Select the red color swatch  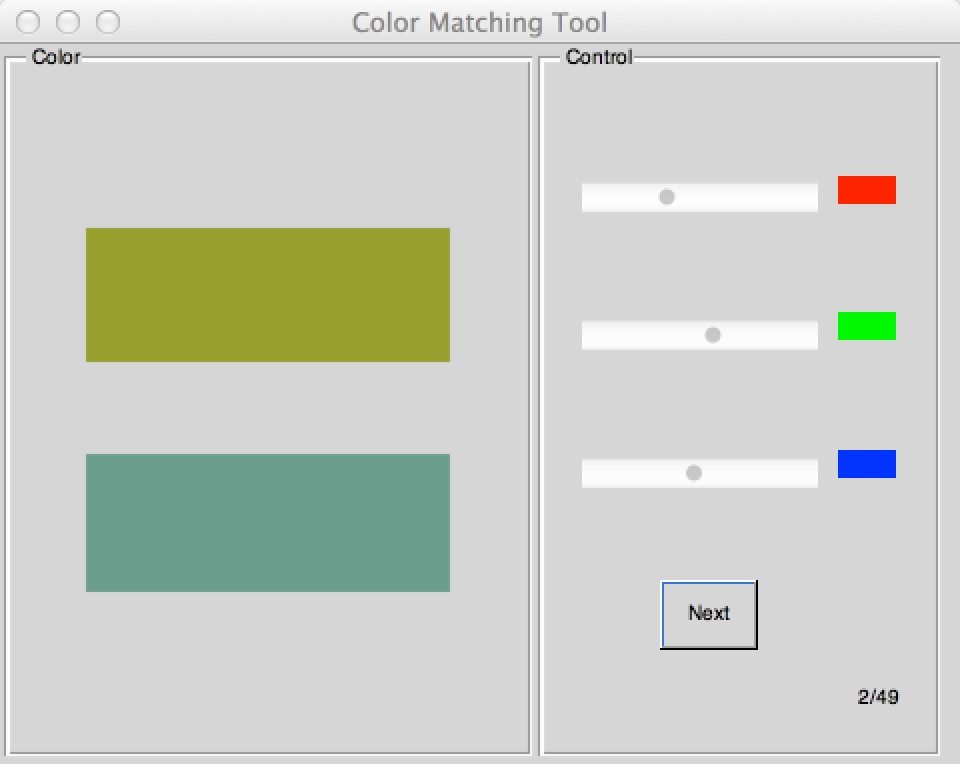coord(866,190)
